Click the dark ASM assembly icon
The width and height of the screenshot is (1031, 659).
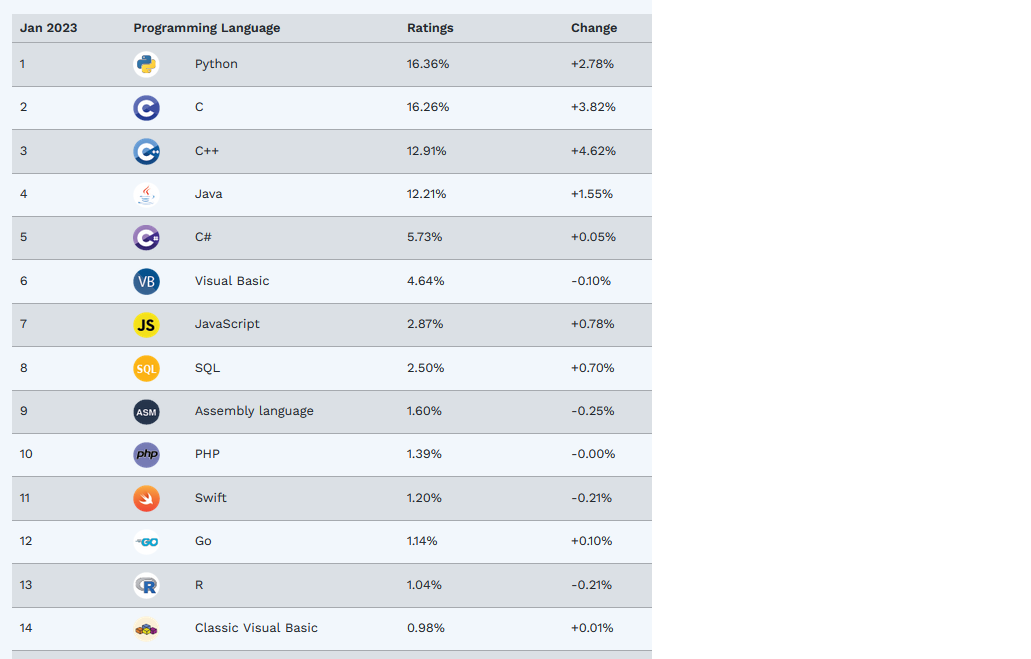click(x=146, y=412)
